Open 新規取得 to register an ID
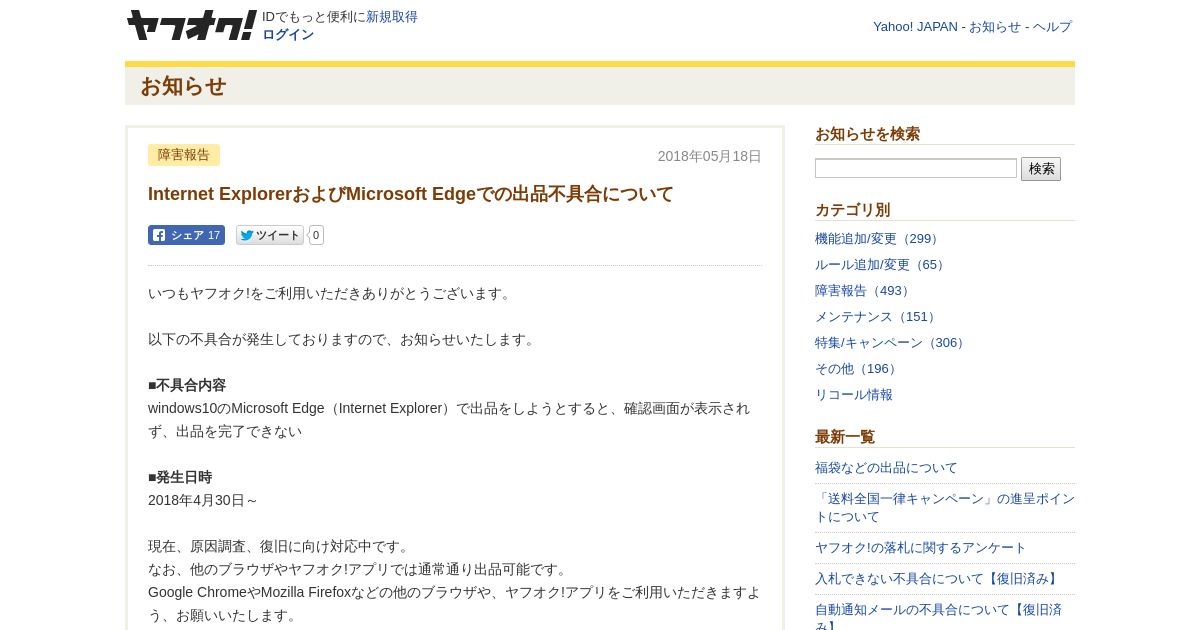 [392, 17]
